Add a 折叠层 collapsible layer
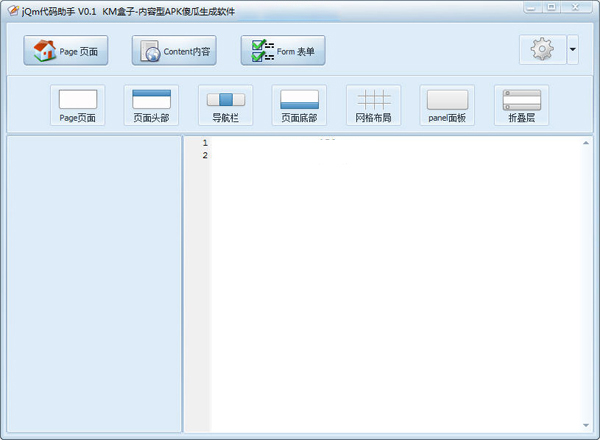 521,106
